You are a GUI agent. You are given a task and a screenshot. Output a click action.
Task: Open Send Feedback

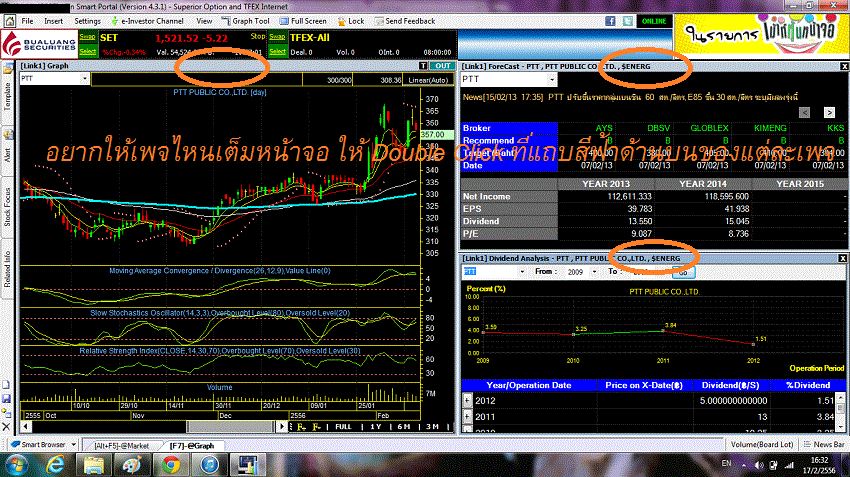coord(405,21)
